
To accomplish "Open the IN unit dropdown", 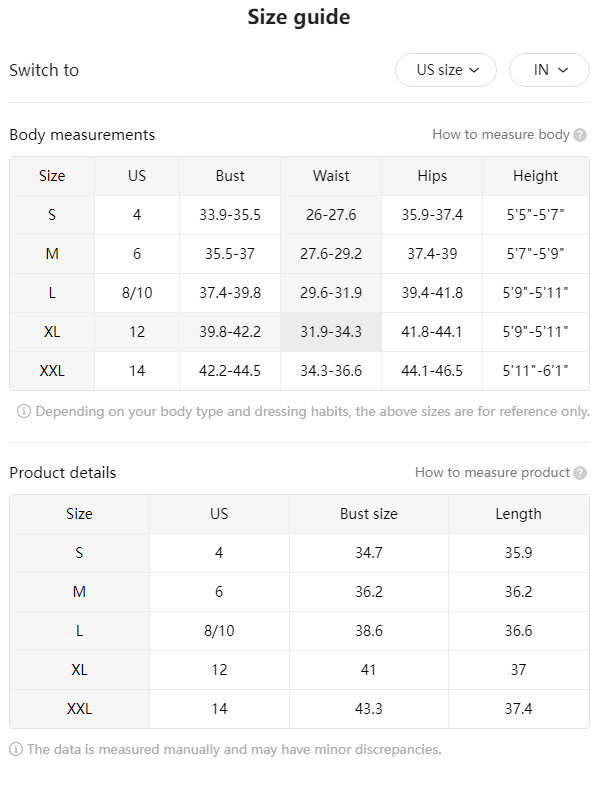I will (x=549, y=70).
